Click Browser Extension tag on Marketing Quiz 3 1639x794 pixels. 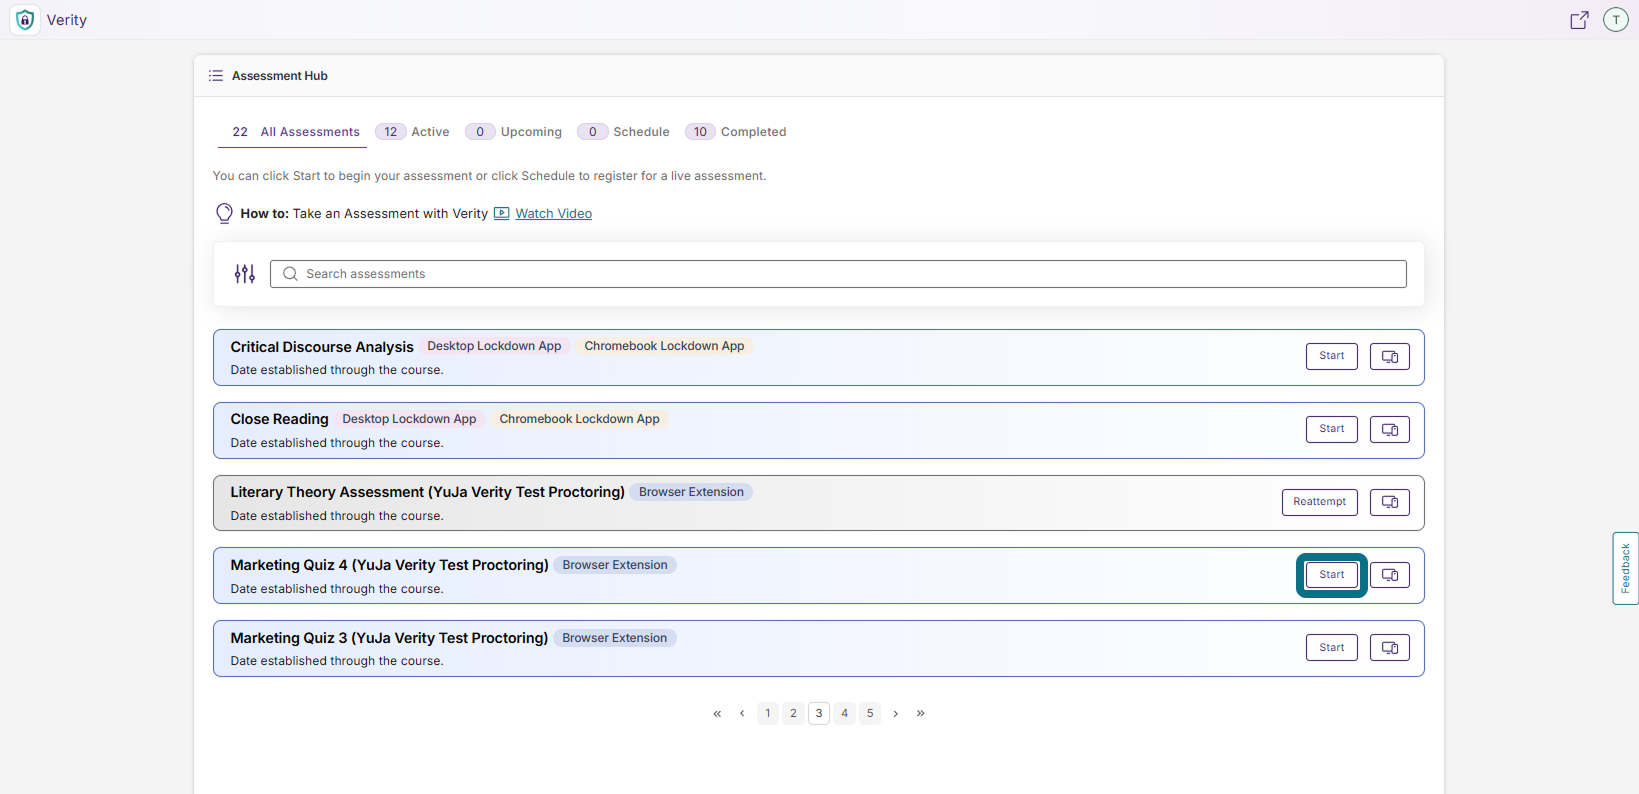click(x=615, y=638)
